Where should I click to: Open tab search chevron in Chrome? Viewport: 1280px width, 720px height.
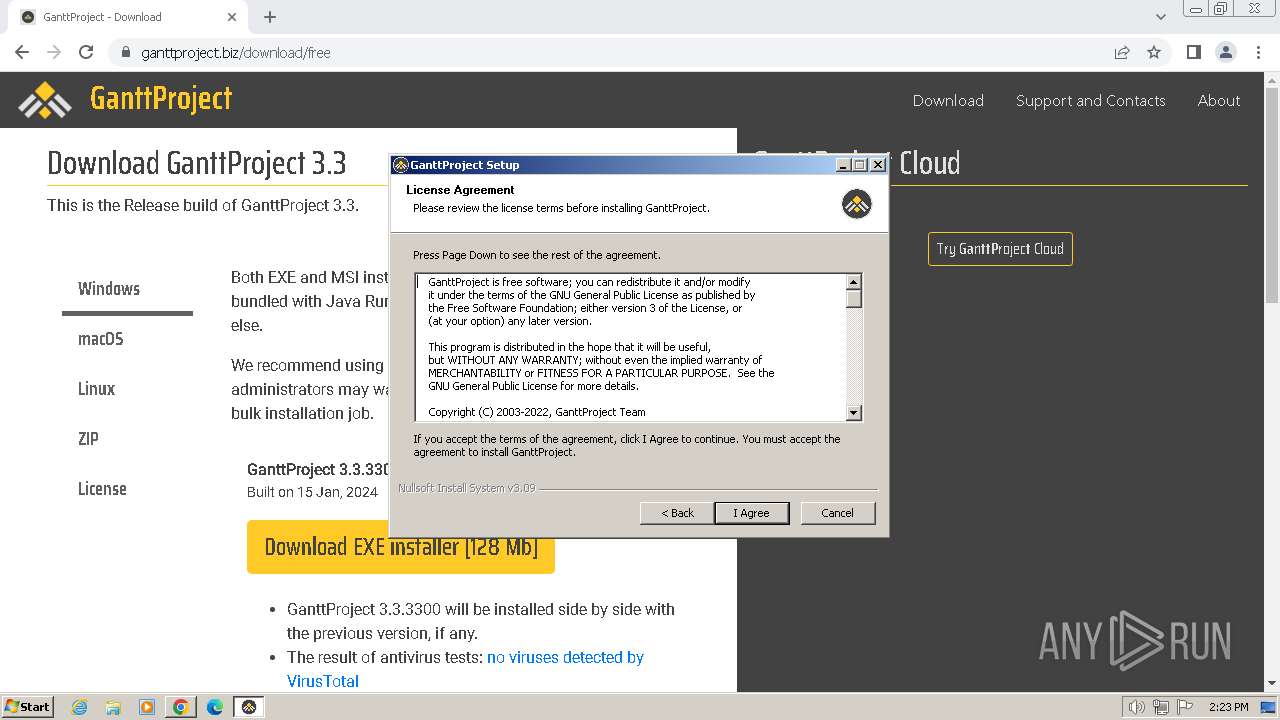pos(1161,17)
